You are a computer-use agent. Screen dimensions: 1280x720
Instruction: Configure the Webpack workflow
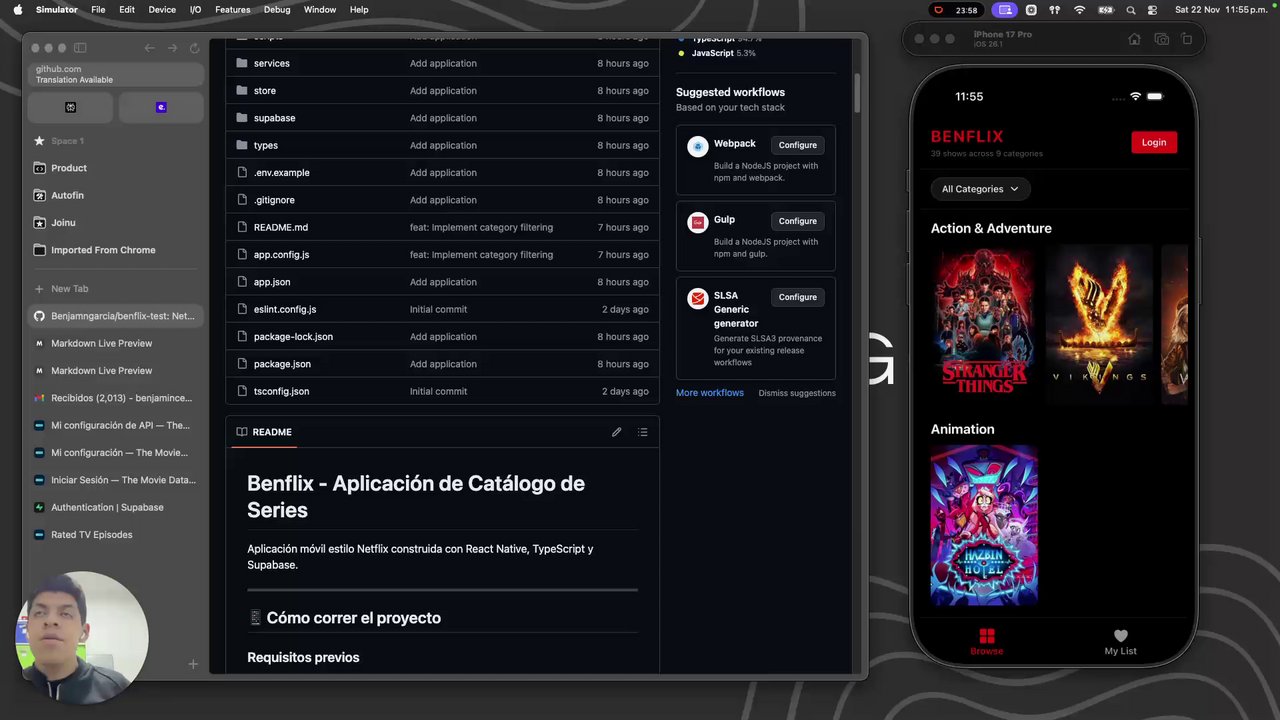[x=797, y=145]
